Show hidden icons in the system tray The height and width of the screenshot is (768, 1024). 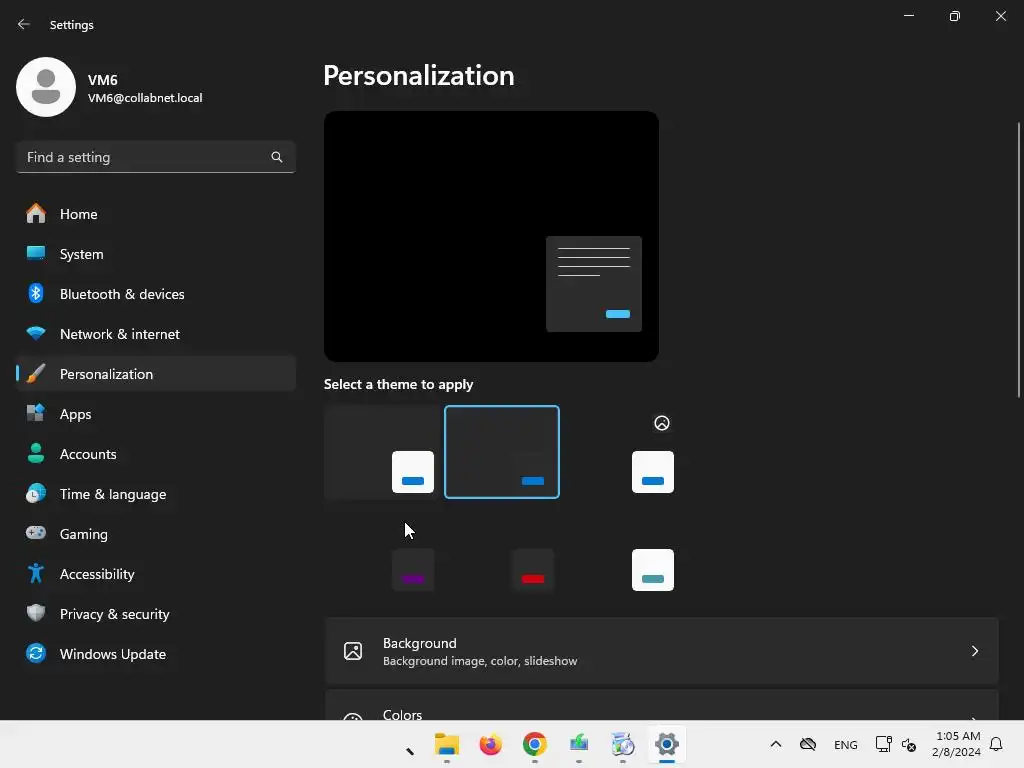click(x=776, y=744)
